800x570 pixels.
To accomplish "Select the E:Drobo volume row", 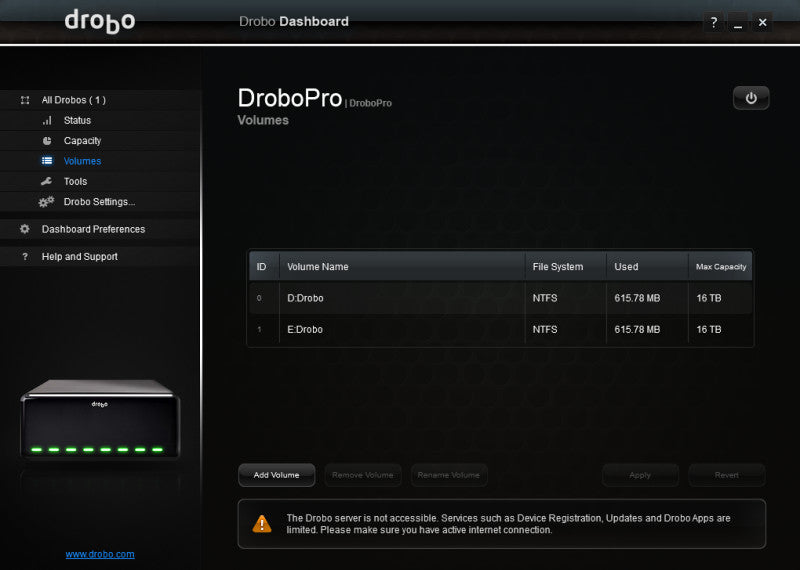I will (x=500, y=330).
